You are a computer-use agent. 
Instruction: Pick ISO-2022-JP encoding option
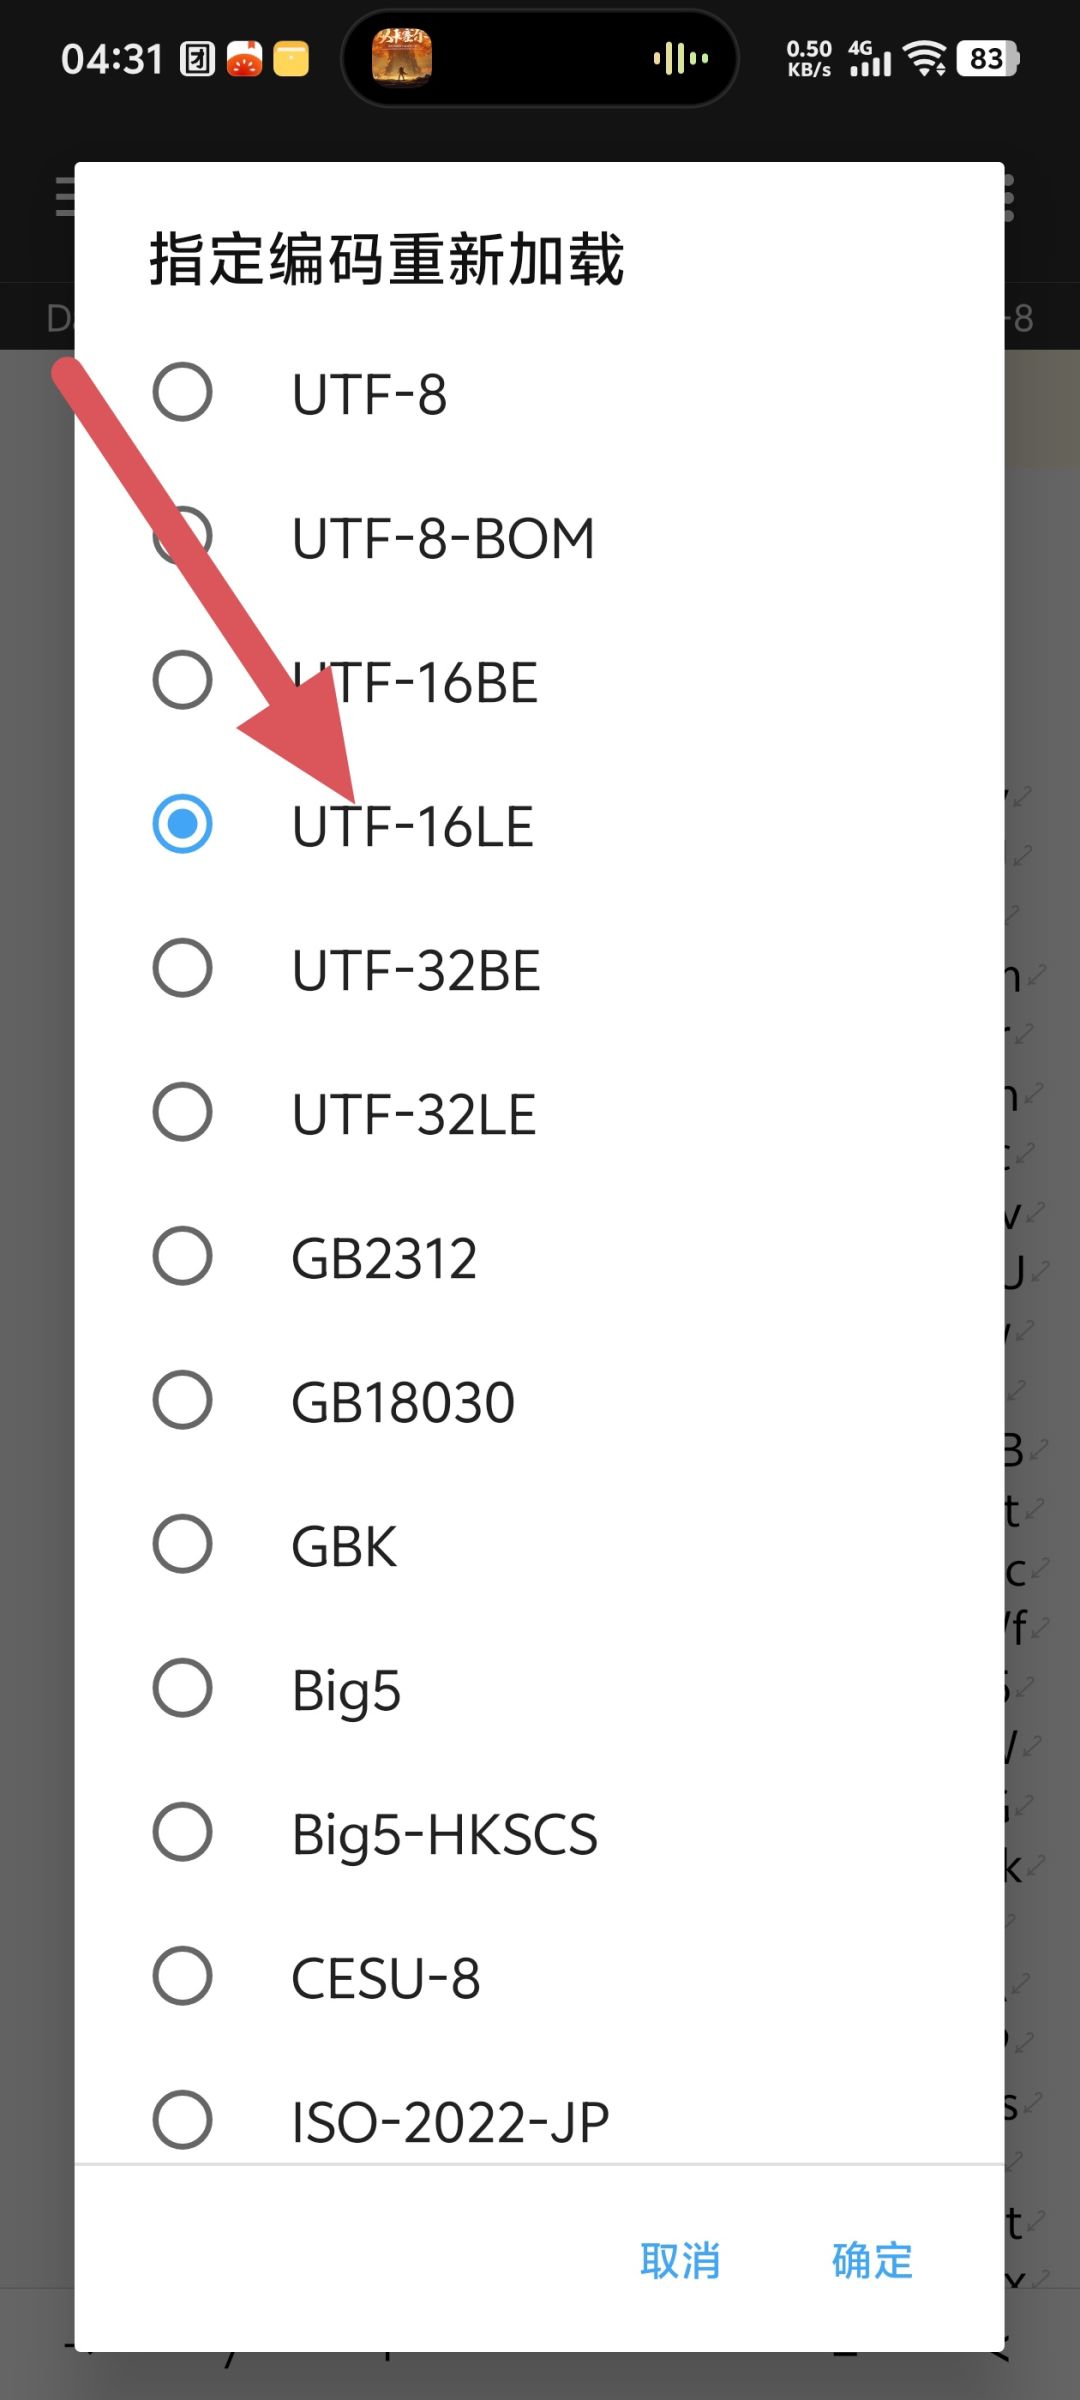tap(182, 2120)
